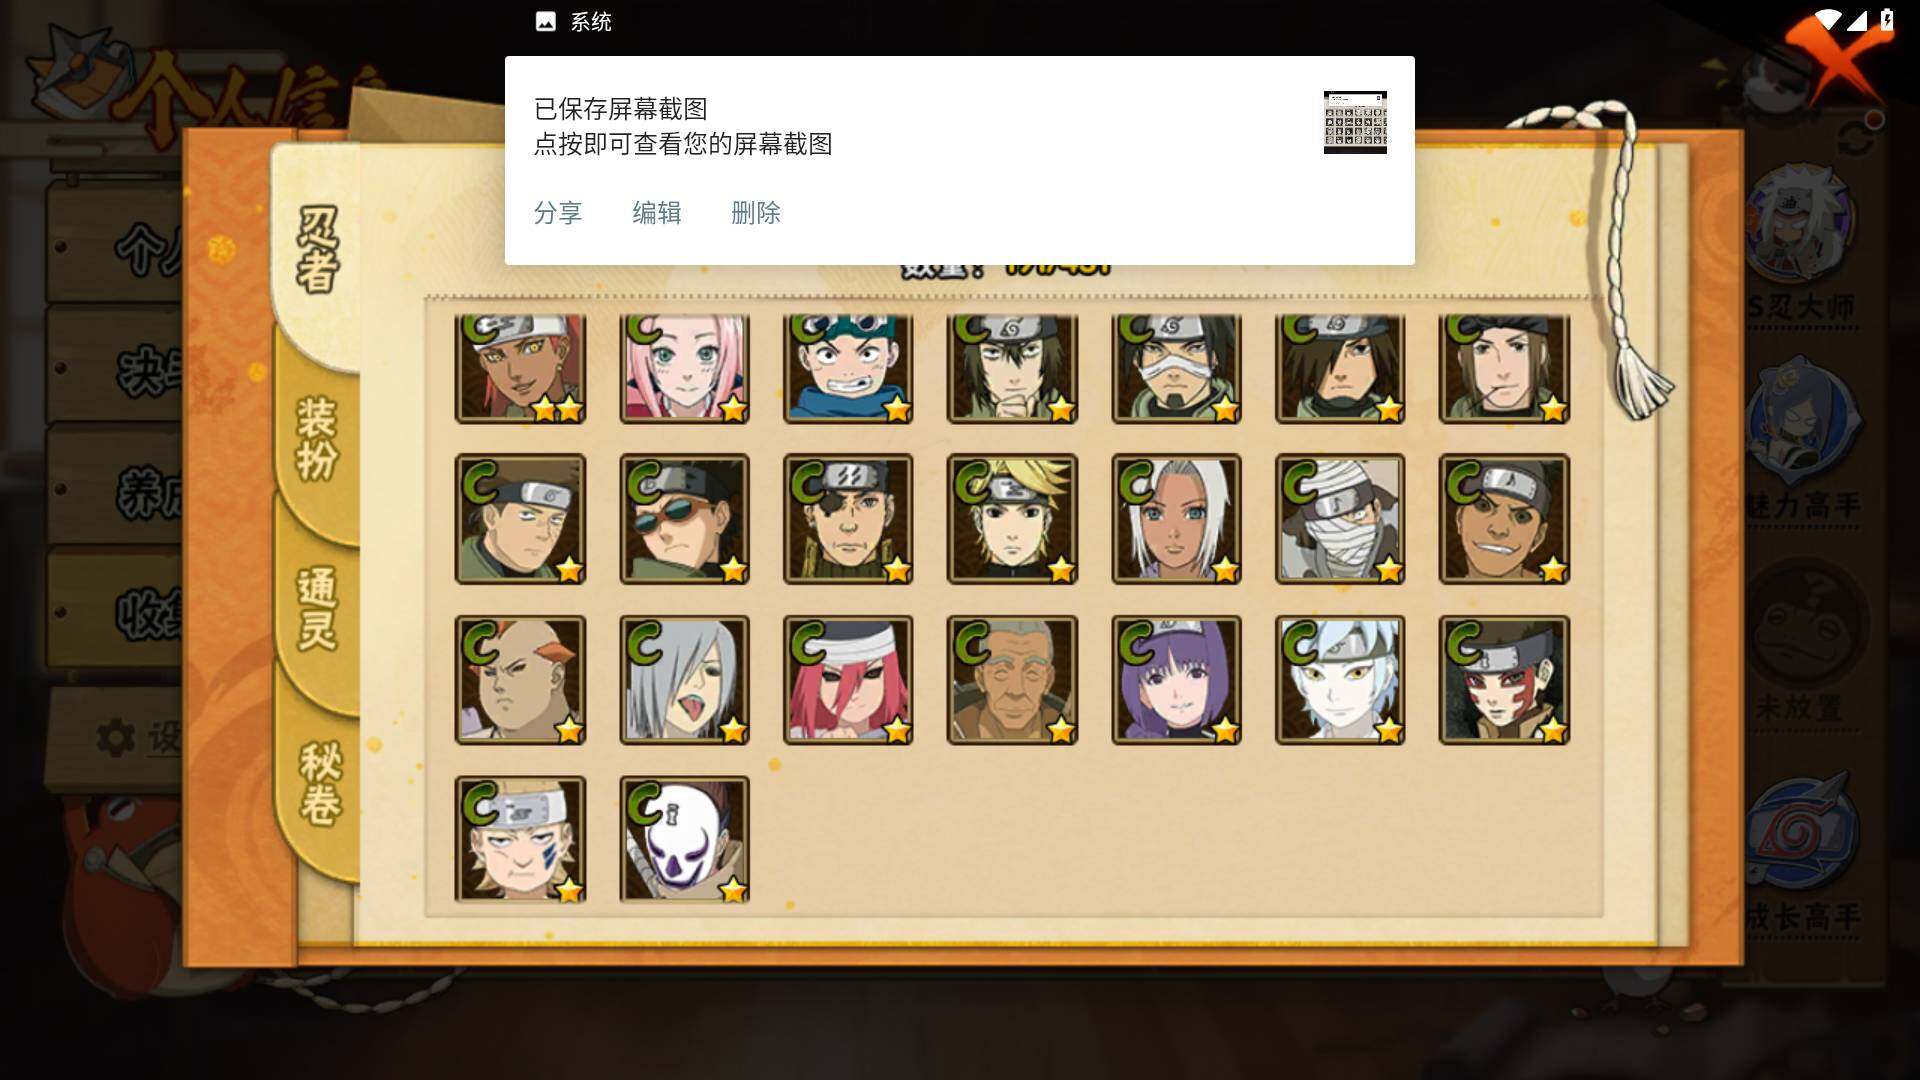This screenshot has width=1920, height=1080.
Task: Select the pink-haired Sakura ninja portrait
Action: tap(684, 368)
